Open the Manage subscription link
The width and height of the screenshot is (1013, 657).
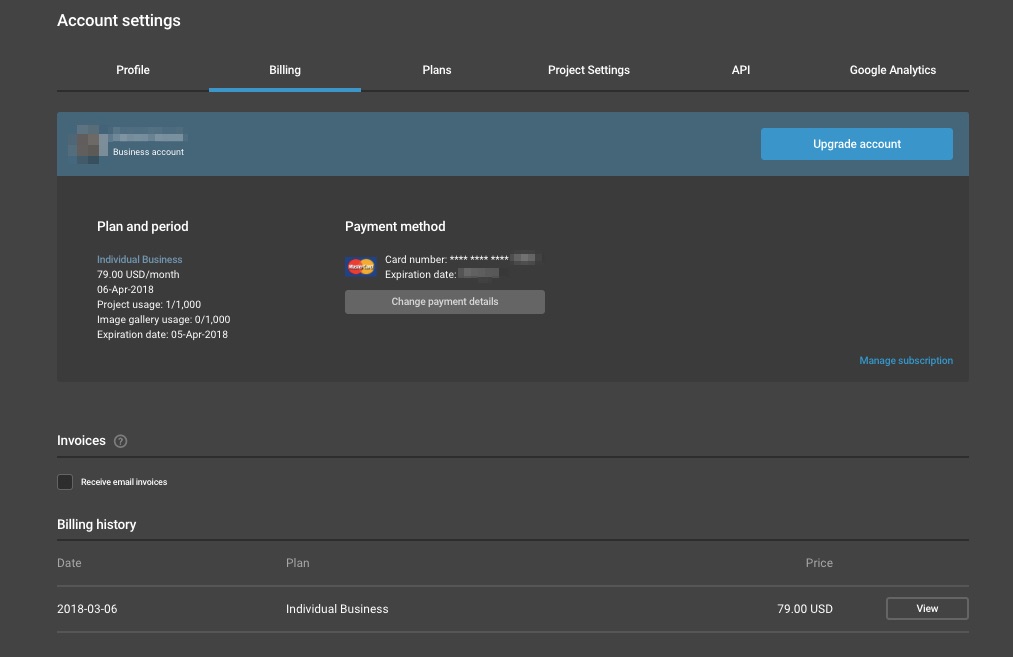click(906, 361)
